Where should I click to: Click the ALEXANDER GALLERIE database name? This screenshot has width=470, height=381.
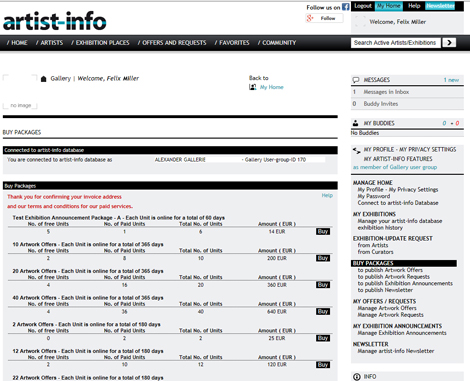click(180, 160)
